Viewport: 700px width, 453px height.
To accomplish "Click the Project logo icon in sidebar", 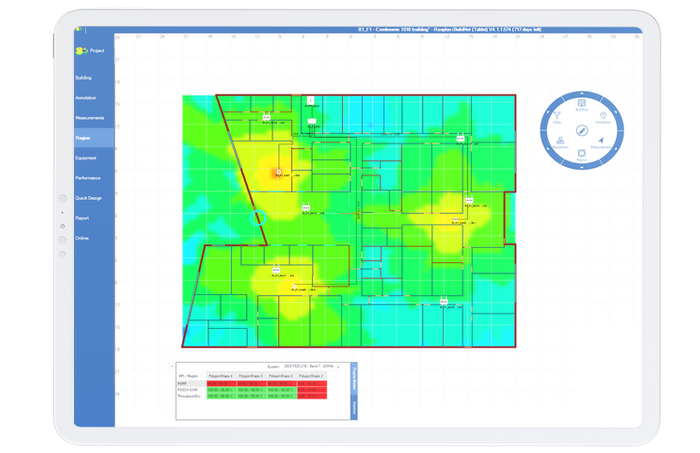I will 82,50.
